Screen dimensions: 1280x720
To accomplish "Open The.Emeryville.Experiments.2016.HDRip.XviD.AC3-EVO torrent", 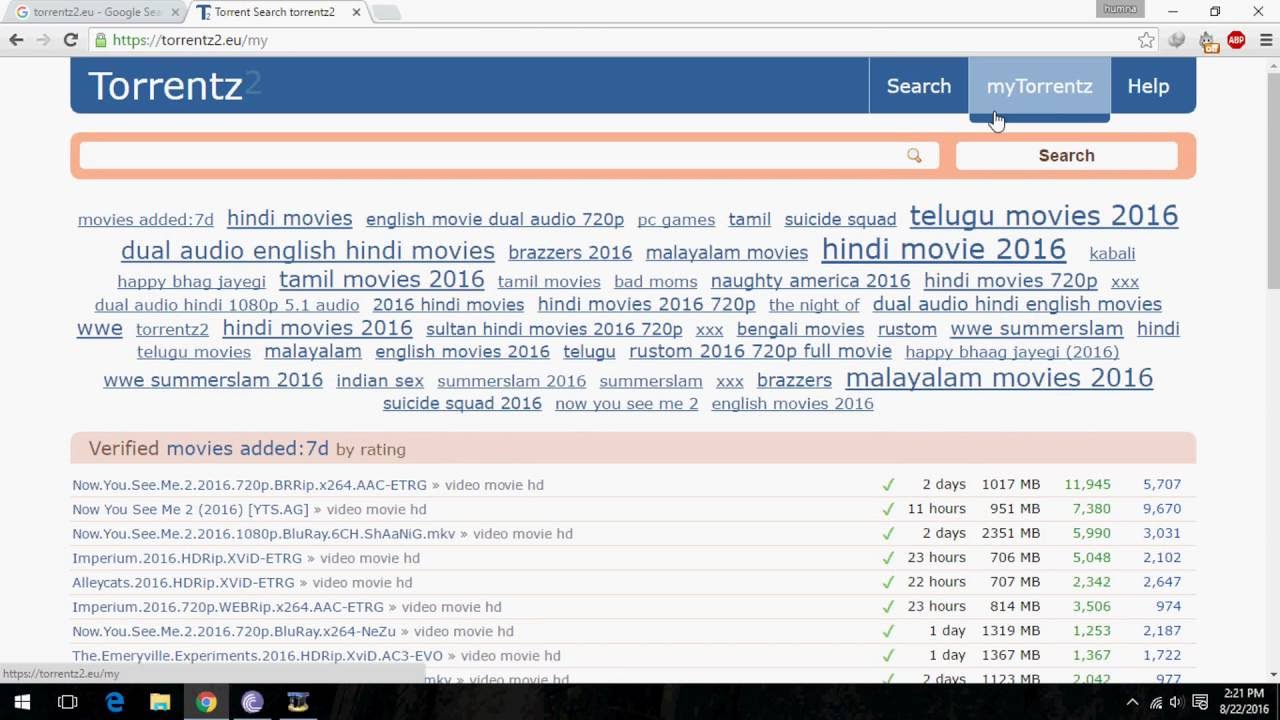I will [x=257, y=656].
